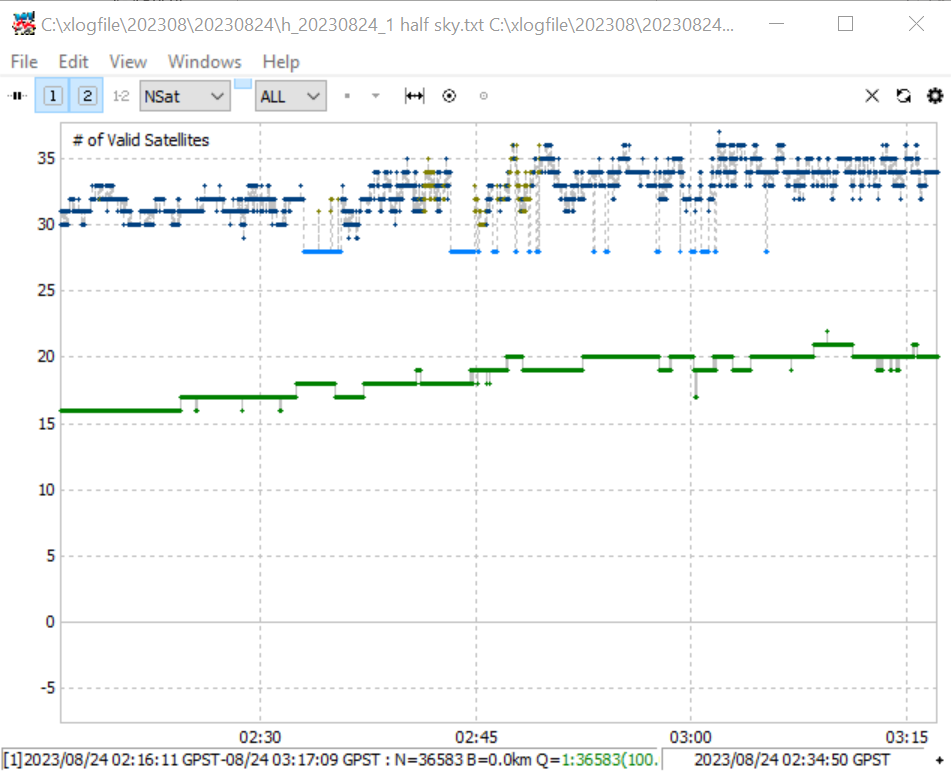Screen dimensions: 951x773
Task: Open the NSat plot type dropdown
Action: (185, 96)
